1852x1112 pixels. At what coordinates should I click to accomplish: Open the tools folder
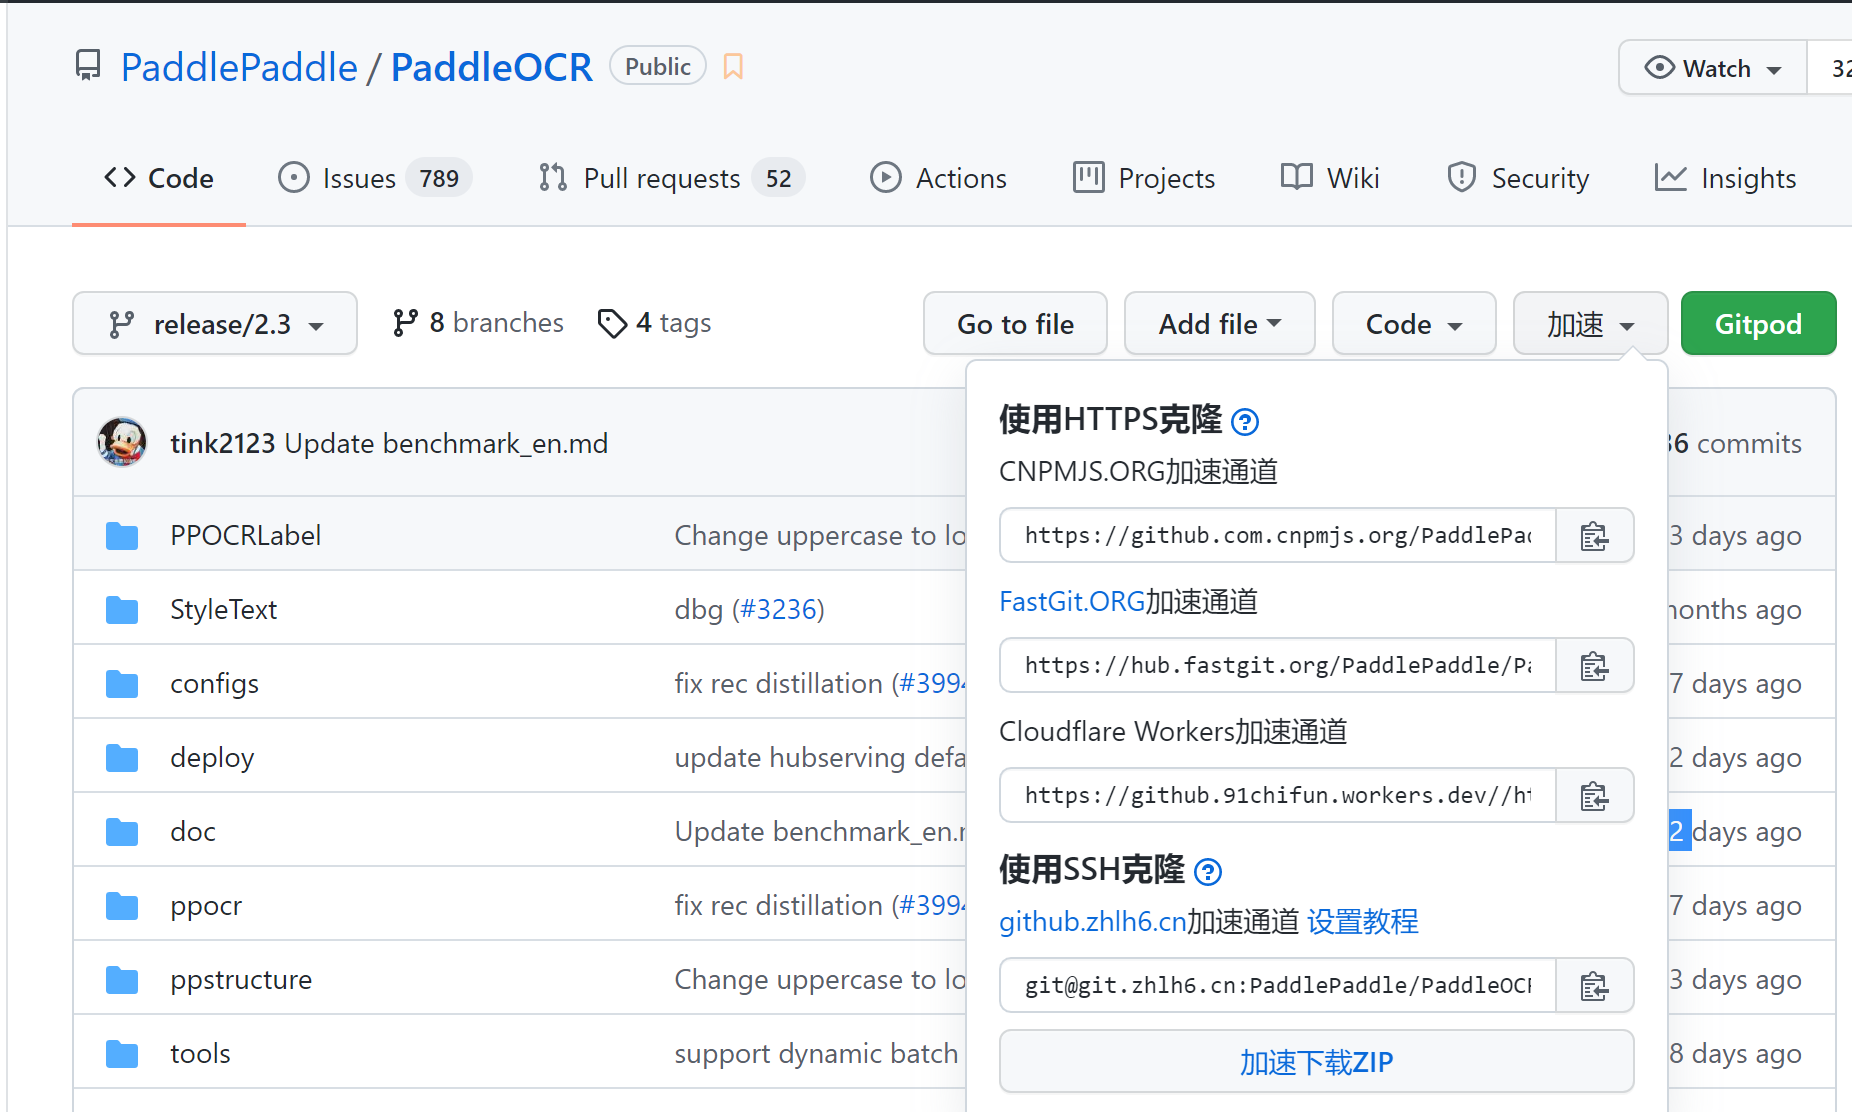200,1053
